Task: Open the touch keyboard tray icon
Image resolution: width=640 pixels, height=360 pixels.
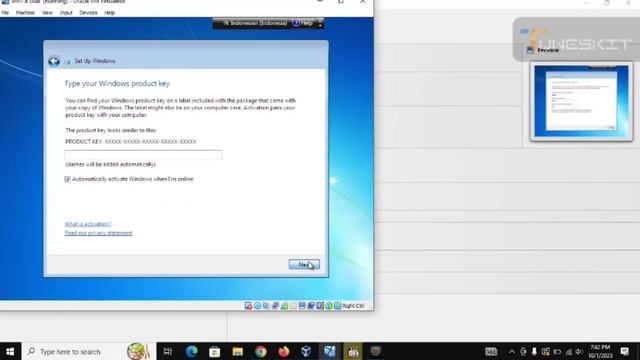Action: coord(491,351)
